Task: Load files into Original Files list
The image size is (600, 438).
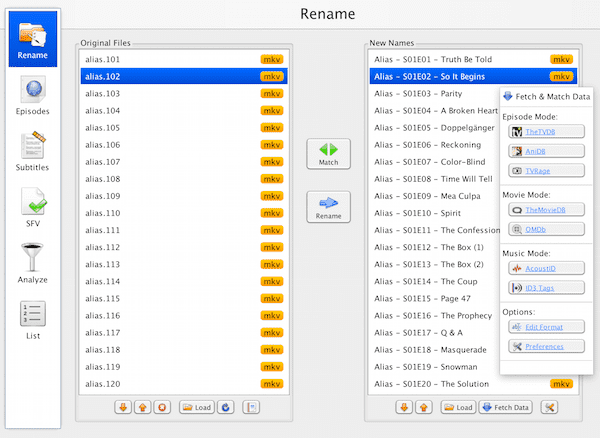Action: (x=196, y=407)
